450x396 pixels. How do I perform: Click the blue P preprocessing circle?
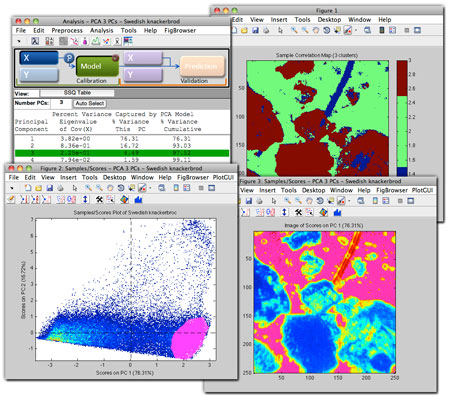point(69,58)
